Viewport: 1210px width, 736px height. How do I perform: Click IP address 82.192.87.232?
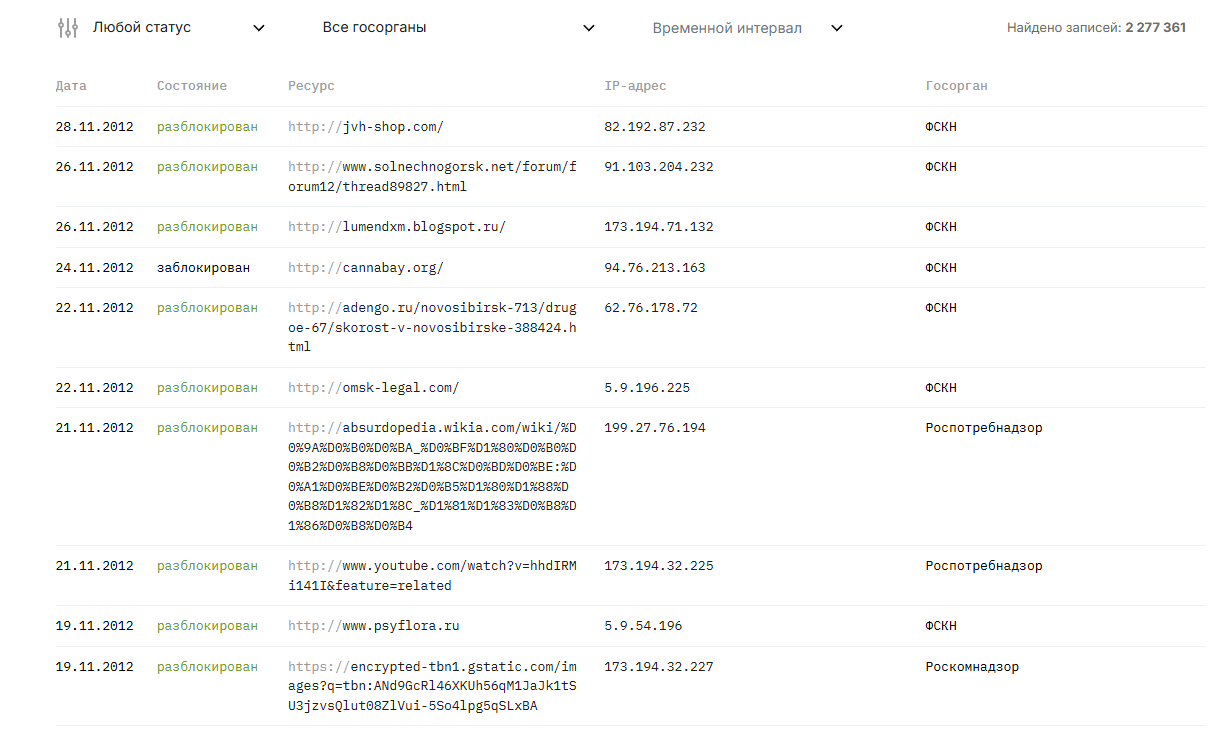(x=655, y=127)
